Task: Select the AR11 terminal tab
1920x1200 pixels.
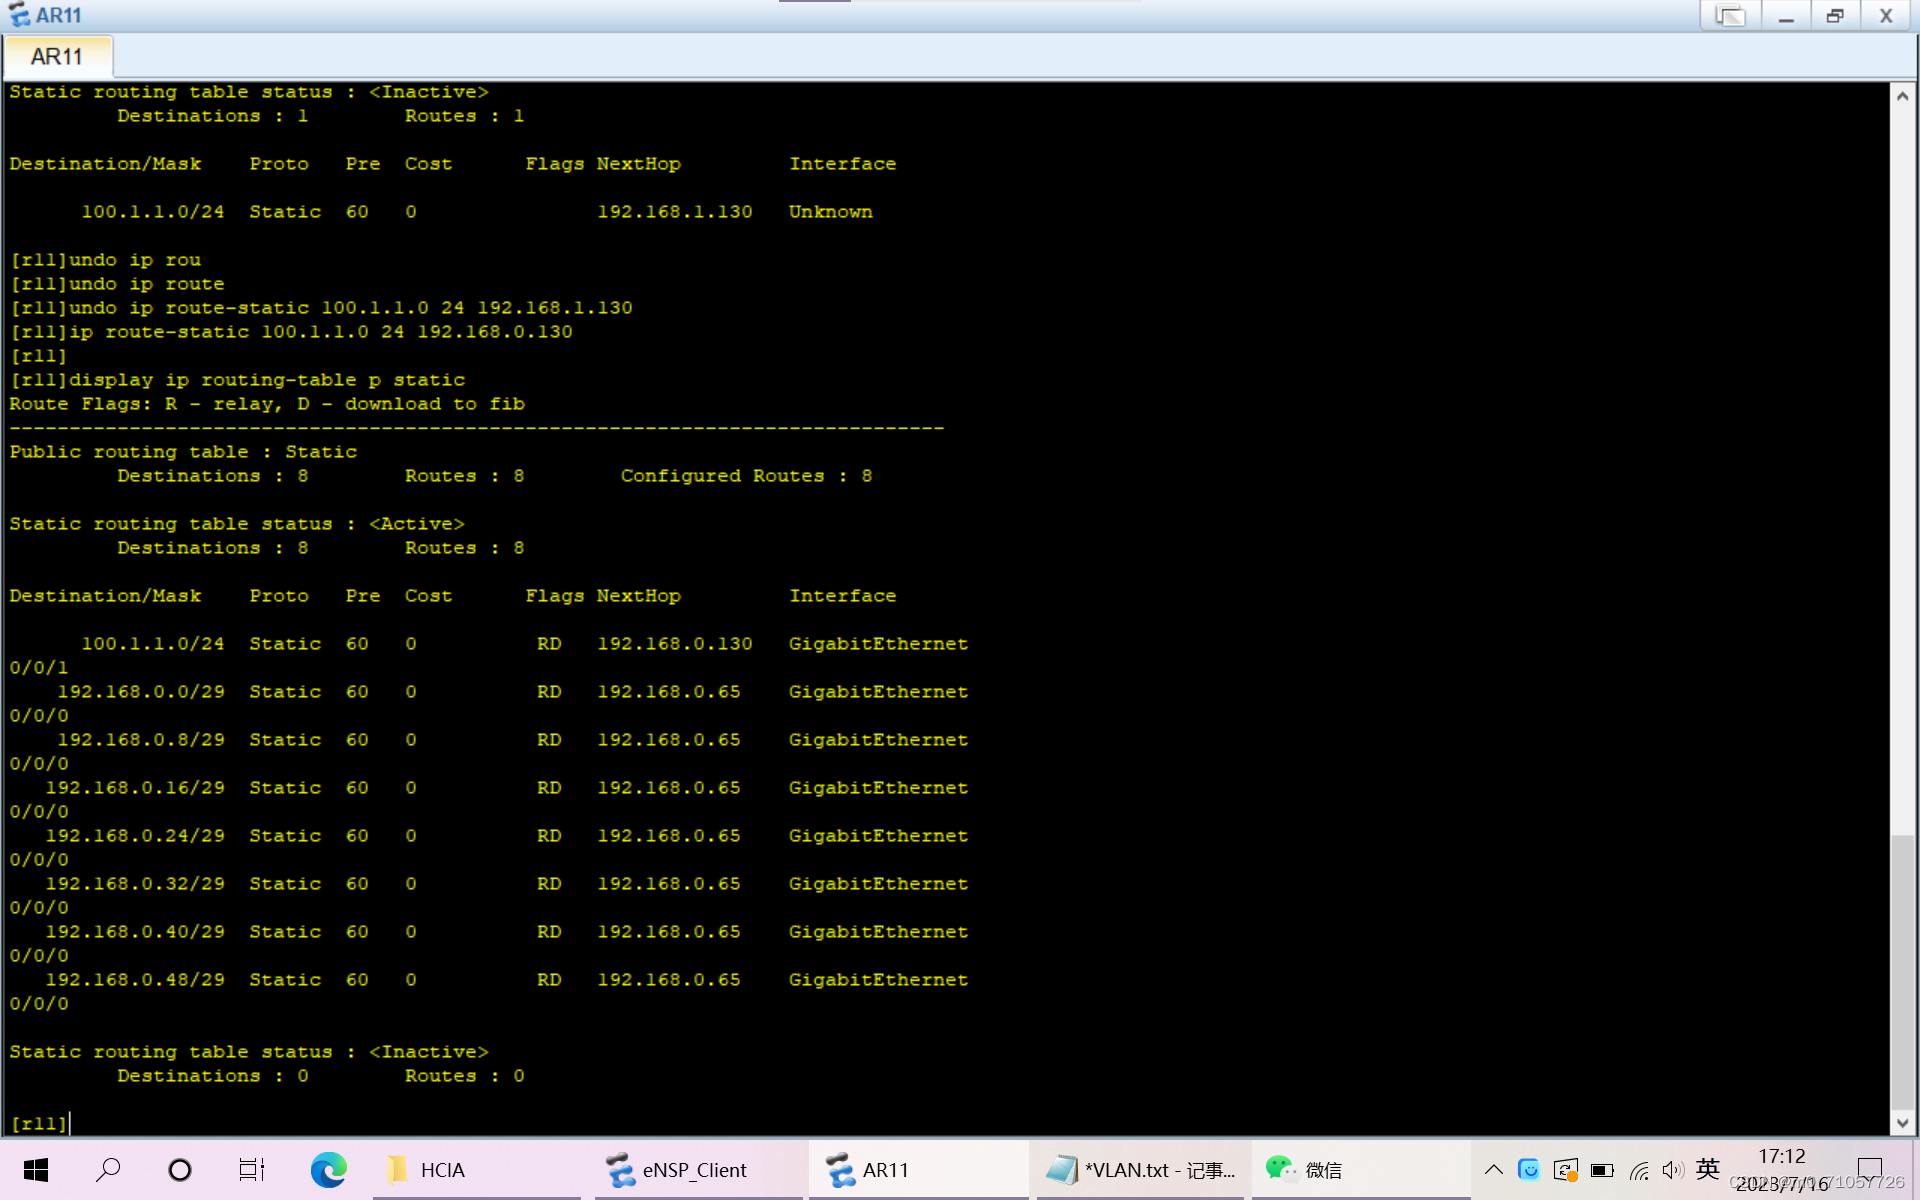Action: 57,57
